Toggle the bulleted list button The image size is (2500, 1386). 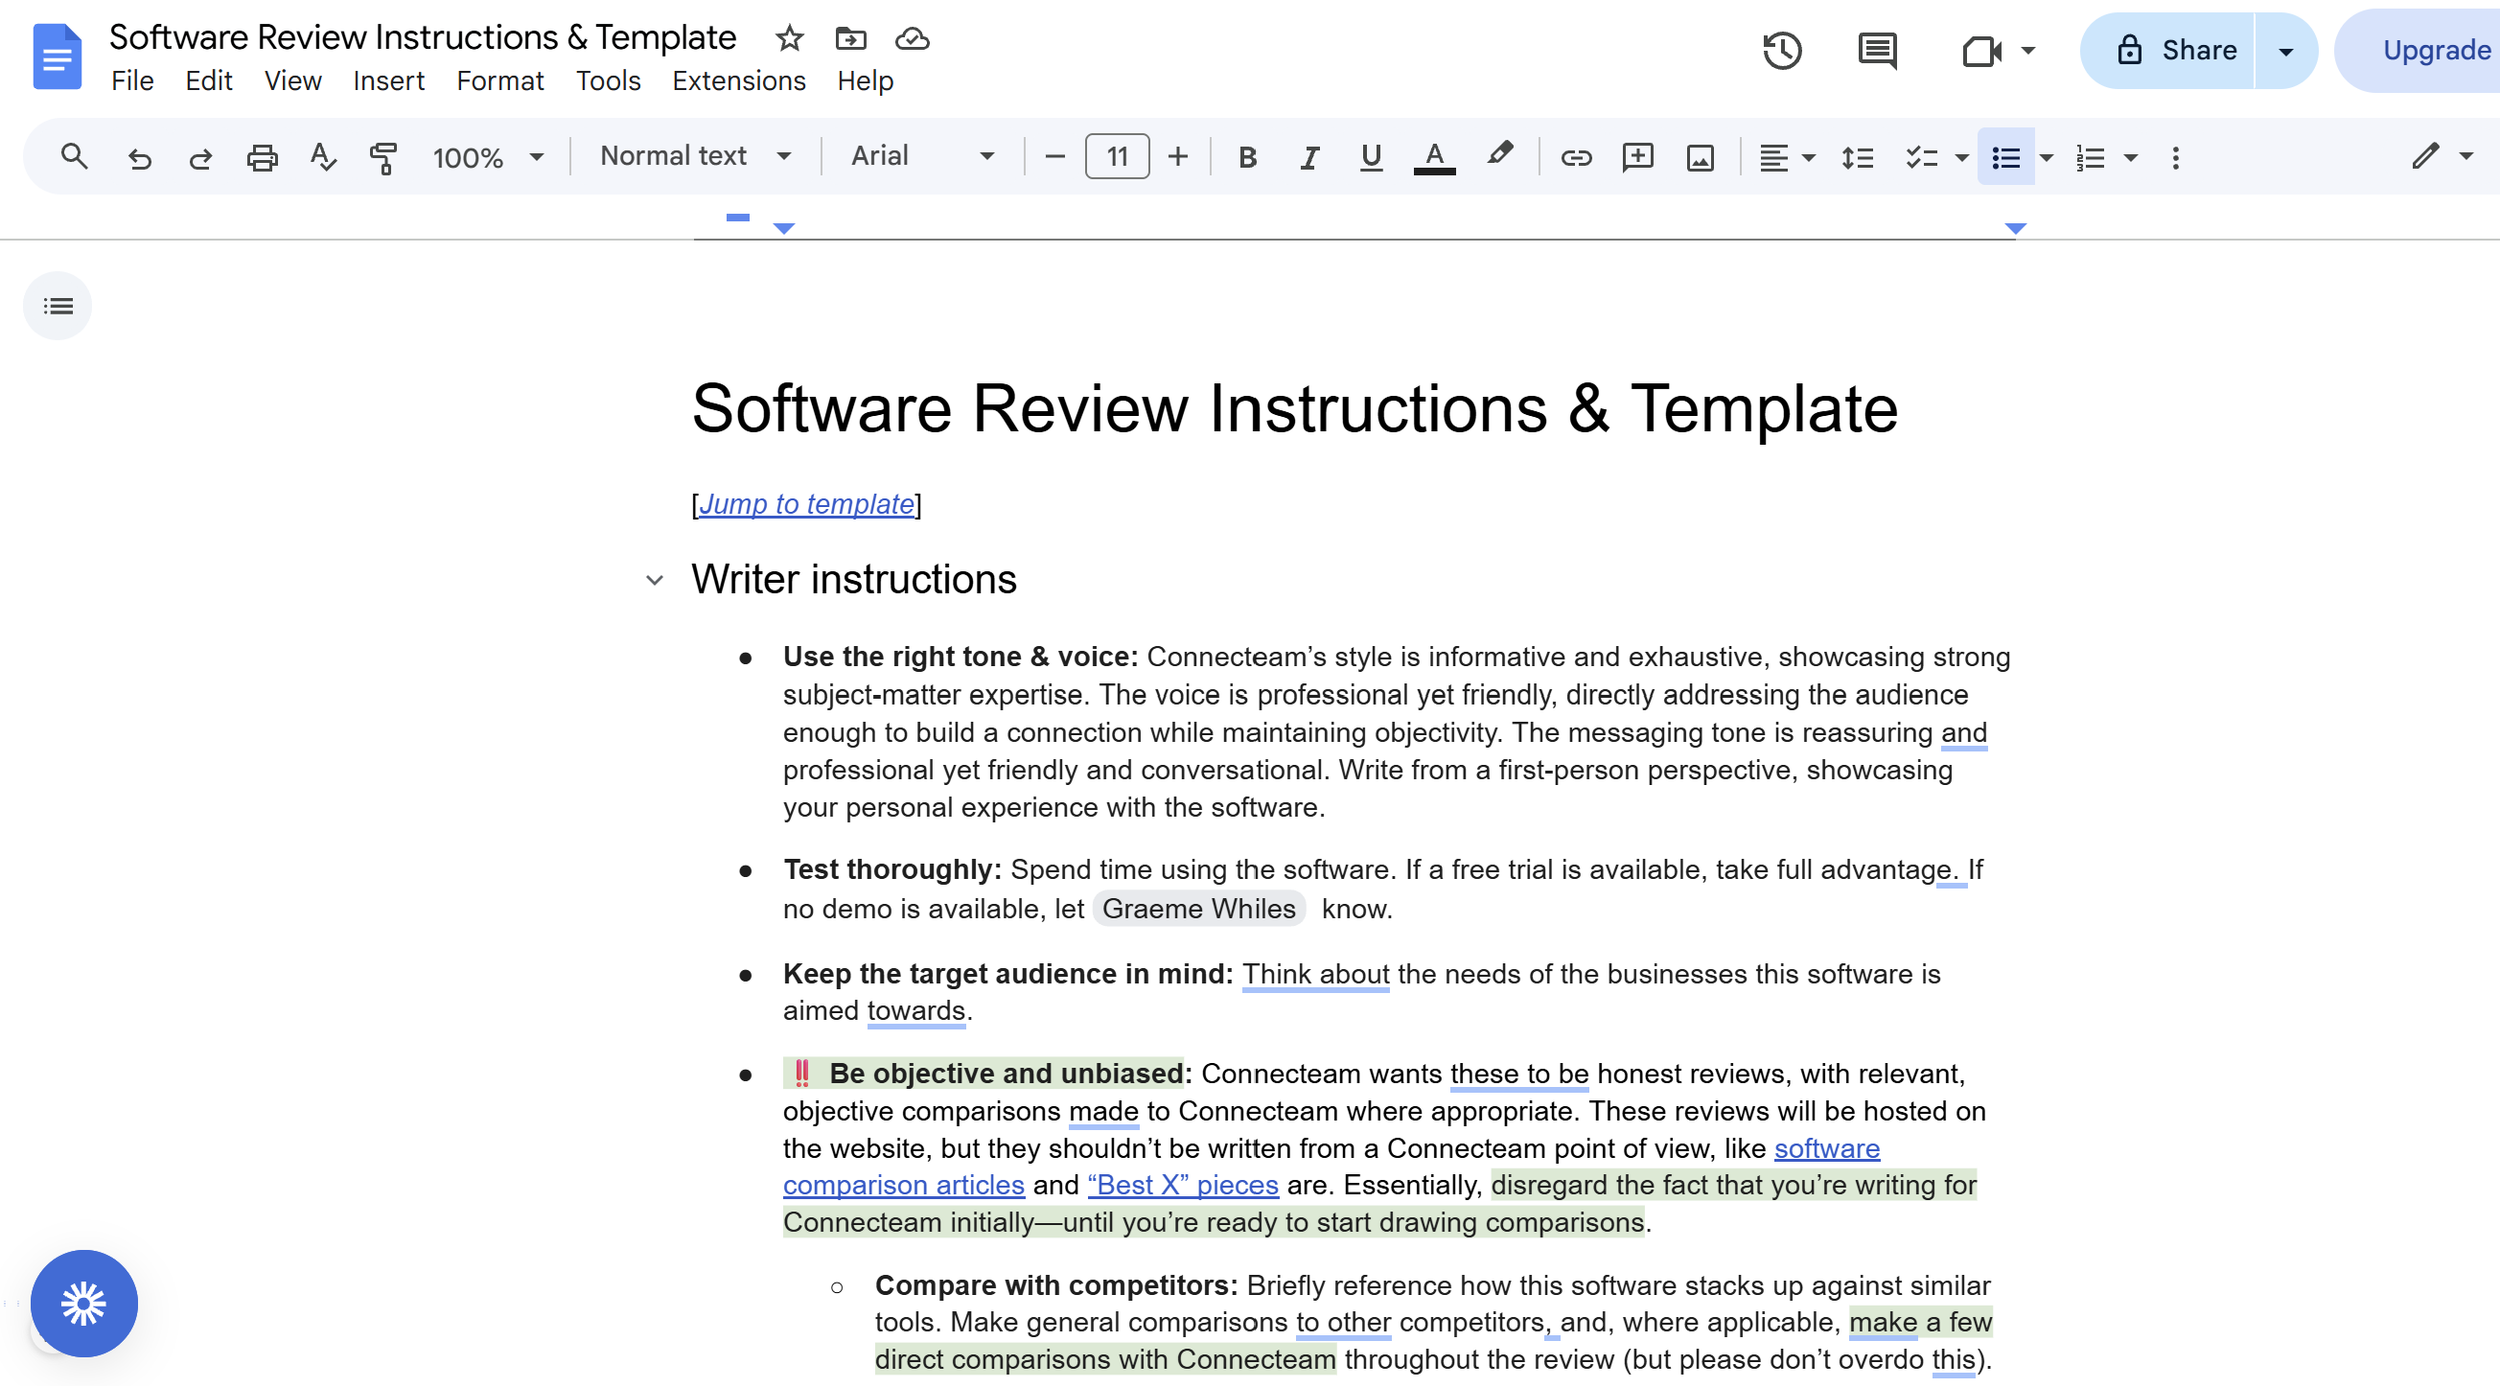click(x=2006, y=157)
